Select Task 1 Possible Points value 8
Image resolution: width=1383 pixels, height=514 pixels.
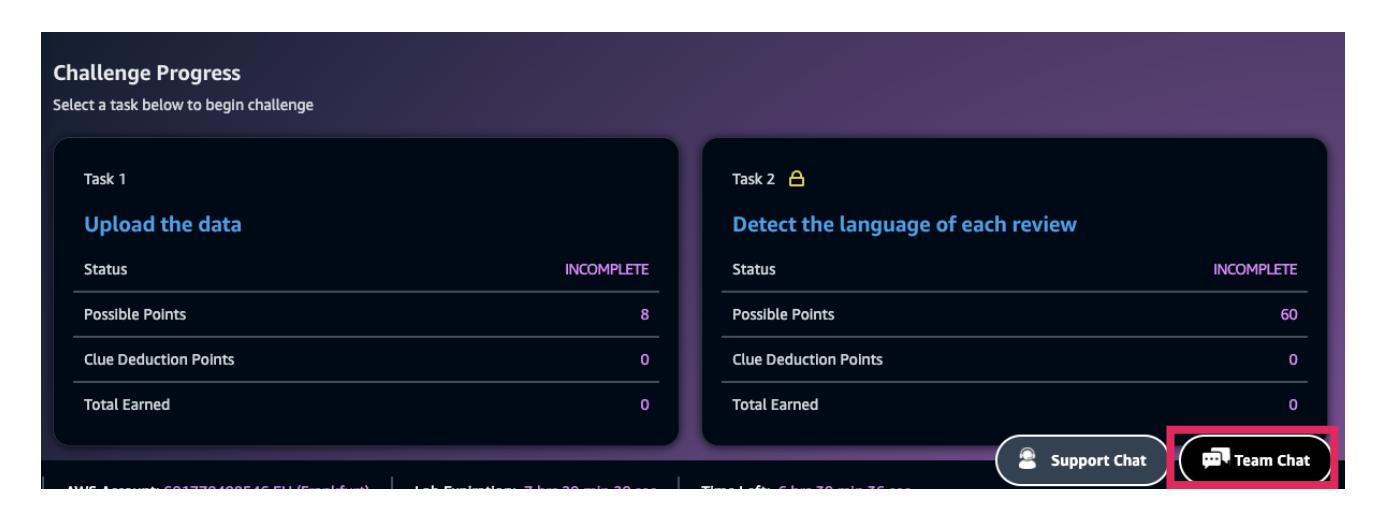645,315
